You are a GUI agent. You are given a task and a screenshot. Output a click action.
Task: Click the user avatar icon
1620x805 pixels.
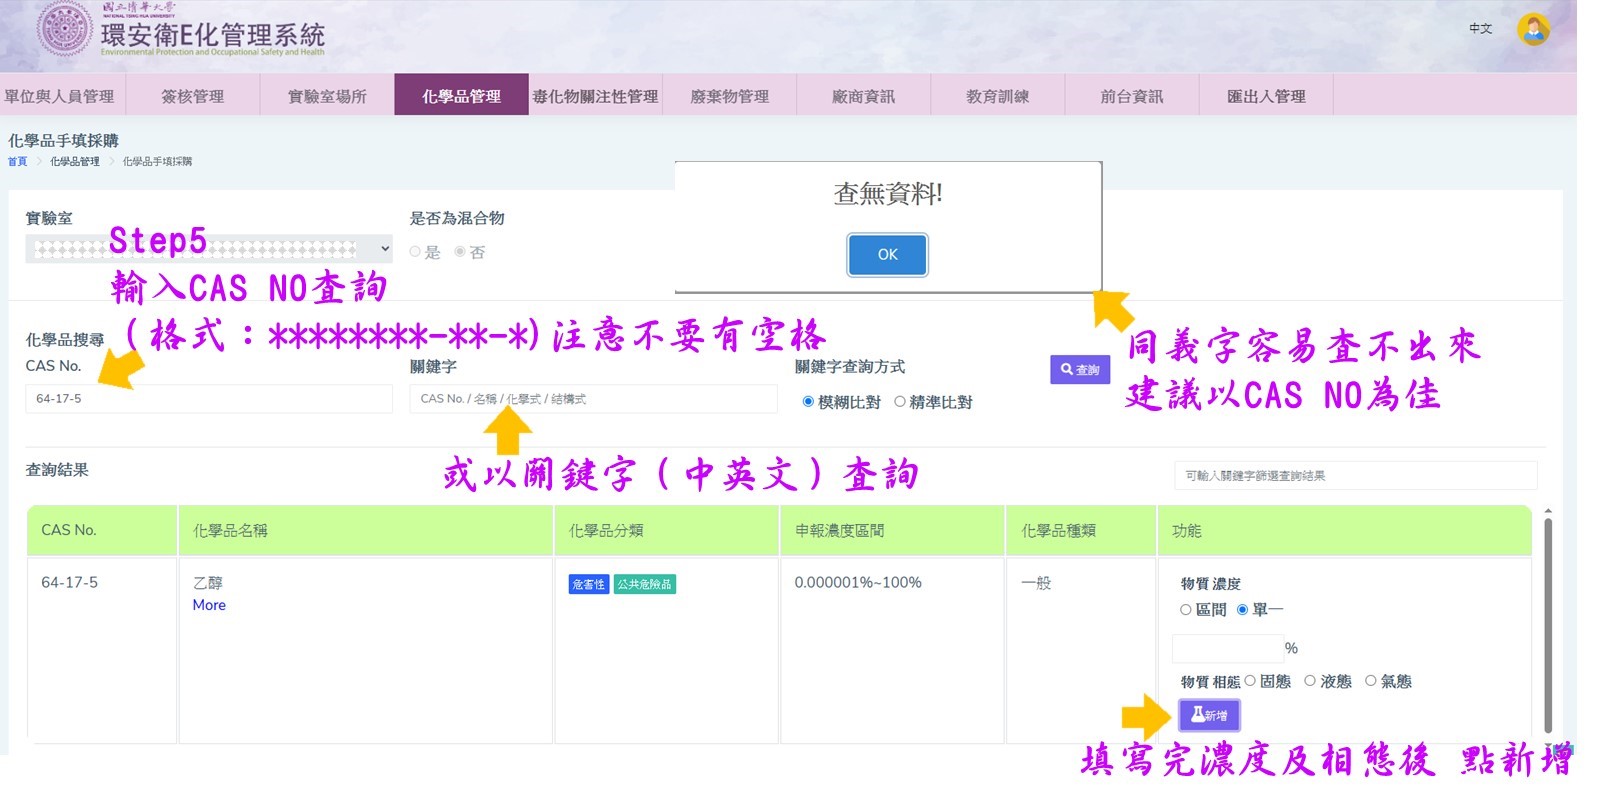pos(1532,29)
